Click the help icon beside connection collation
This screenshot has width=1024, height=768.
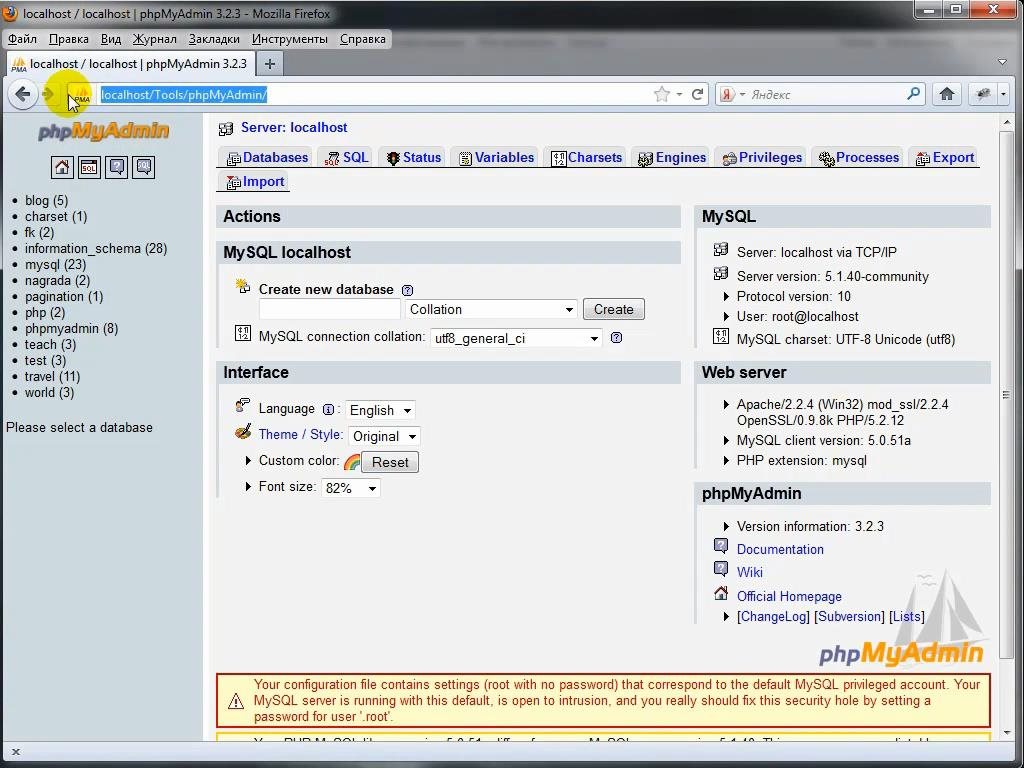click(616, 338)
